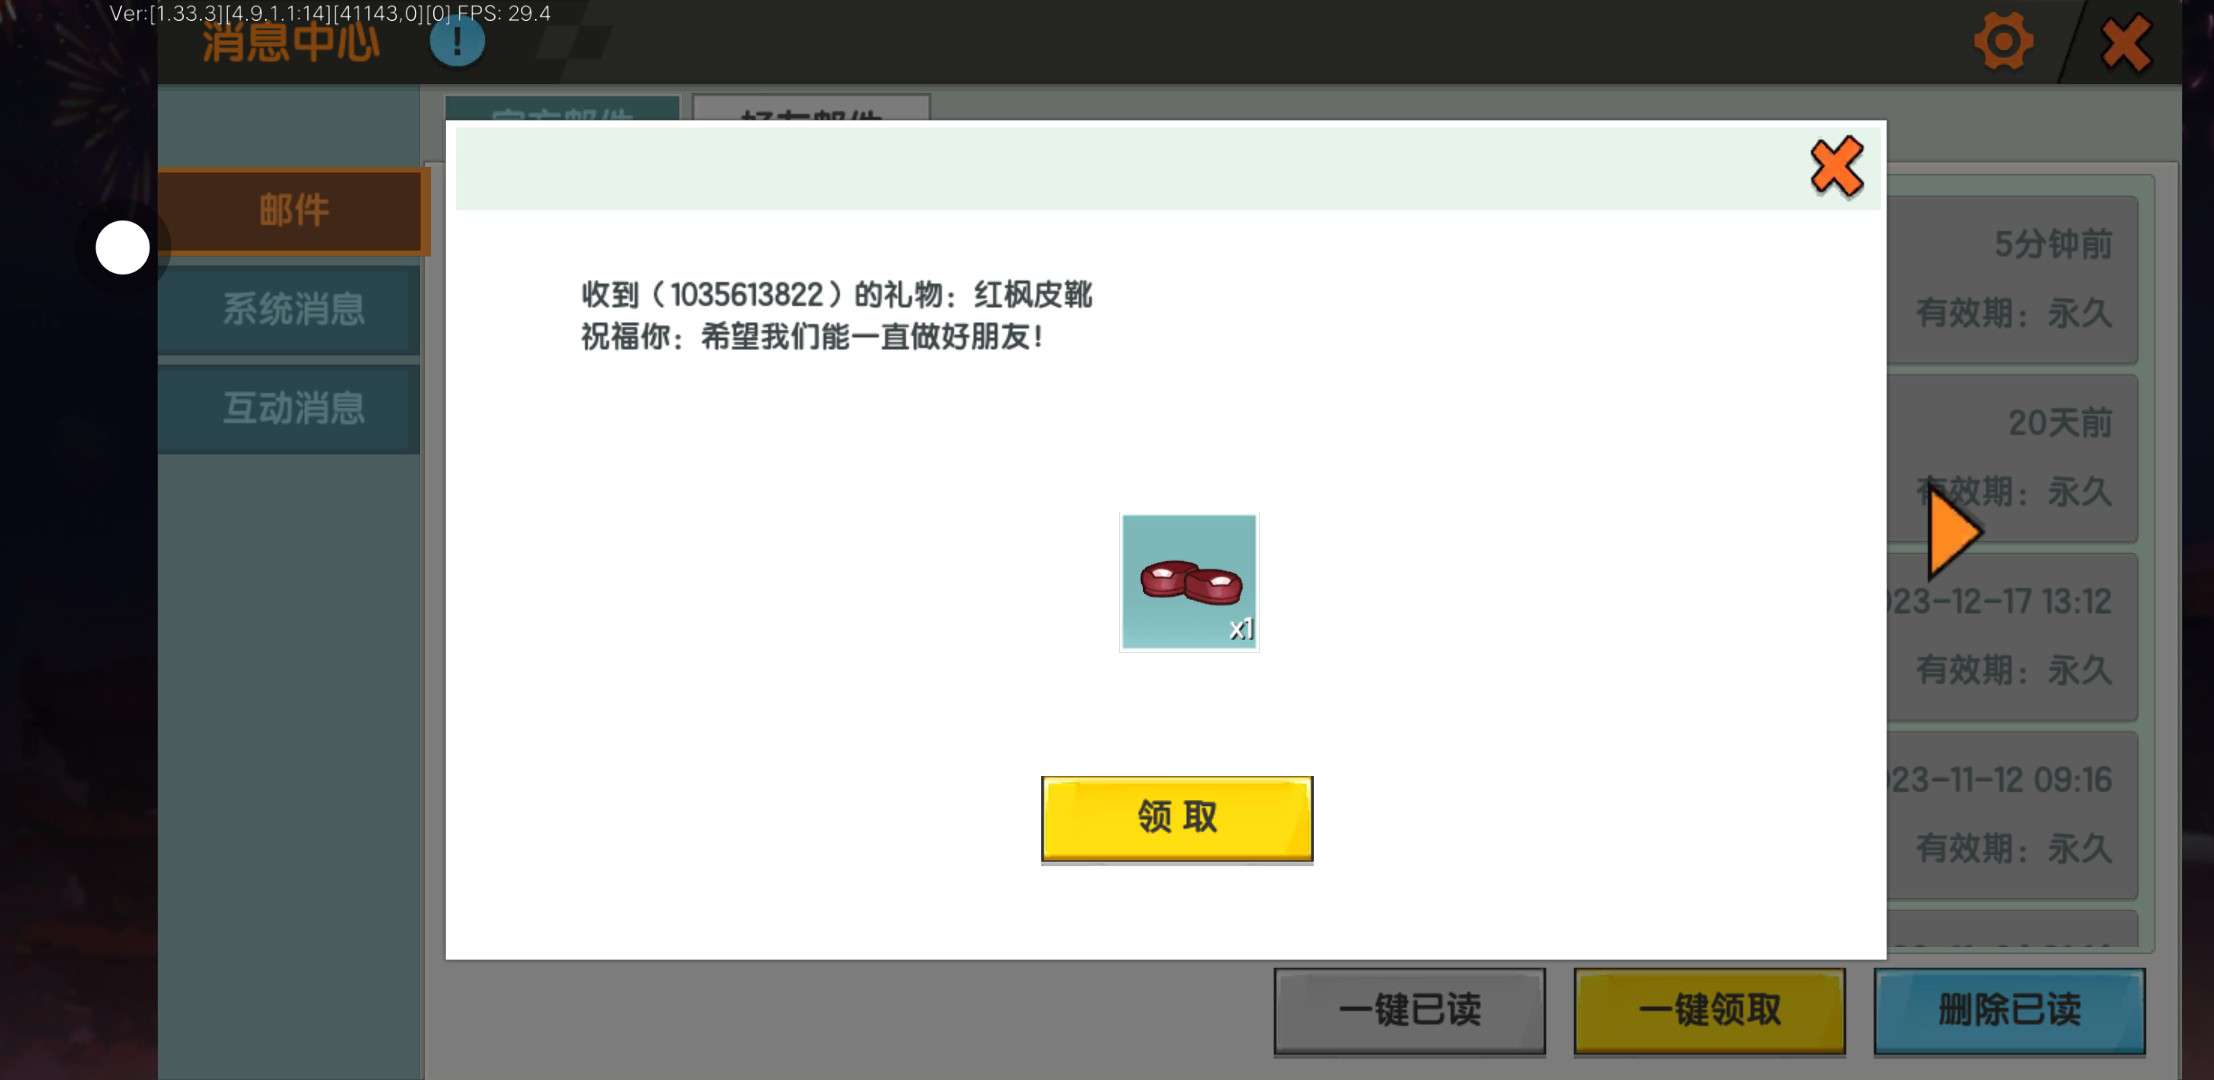Select the mail dated 12-17 13:12
2214x1080 pixels.
coord(2012,636)
